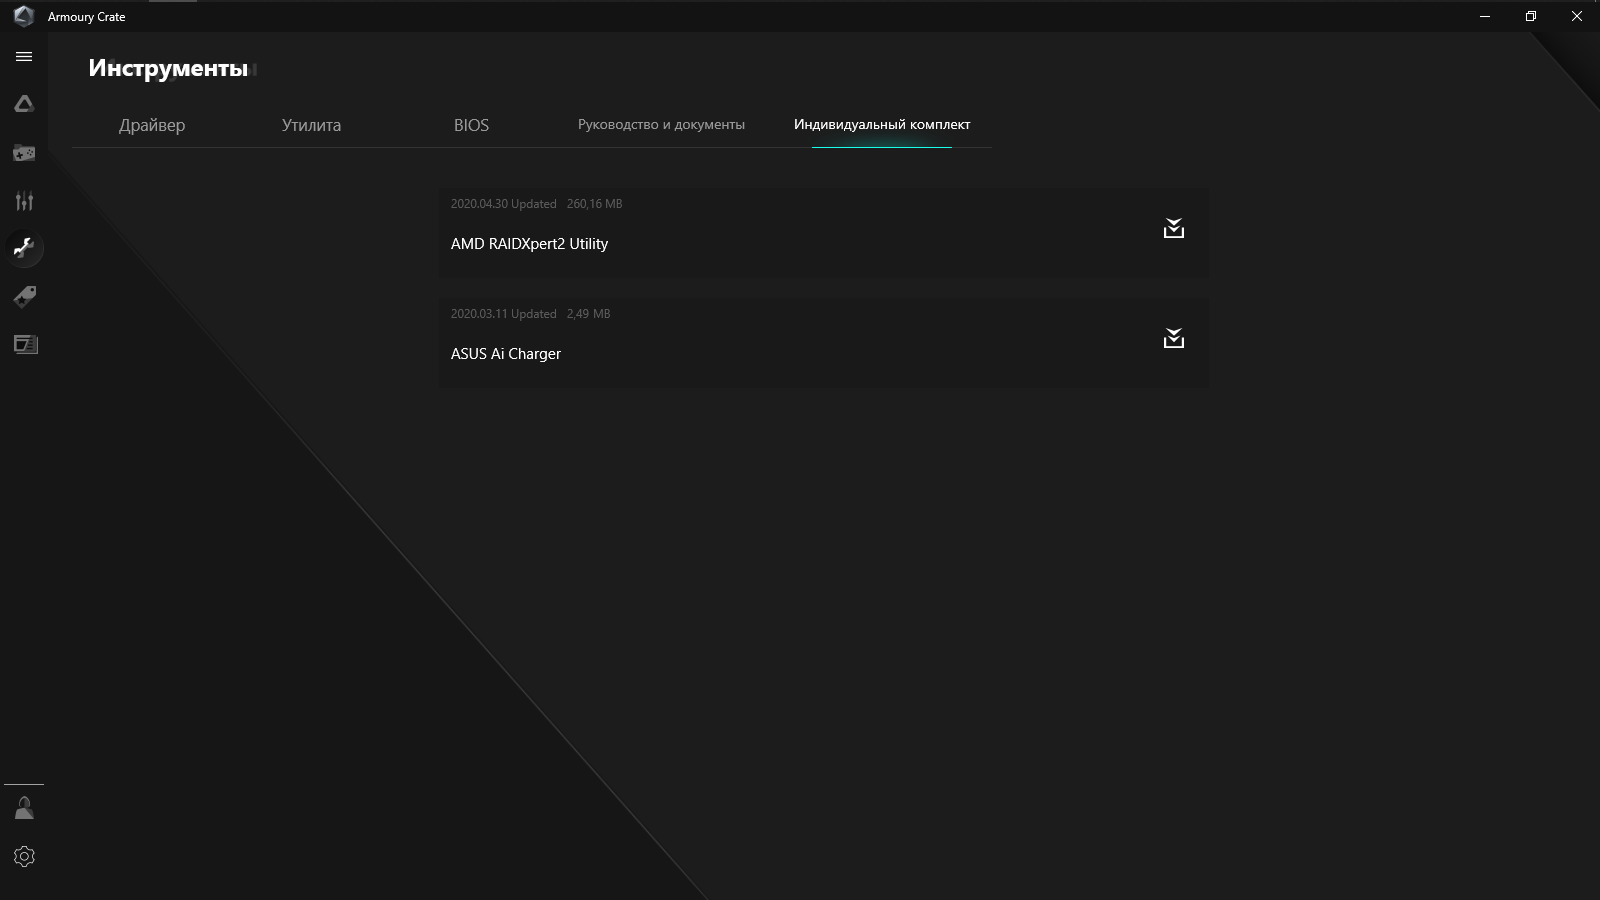This screenshot has width=1600, height=900.
Task: Open the user profile icon
Action: click(x=24, y=808)
